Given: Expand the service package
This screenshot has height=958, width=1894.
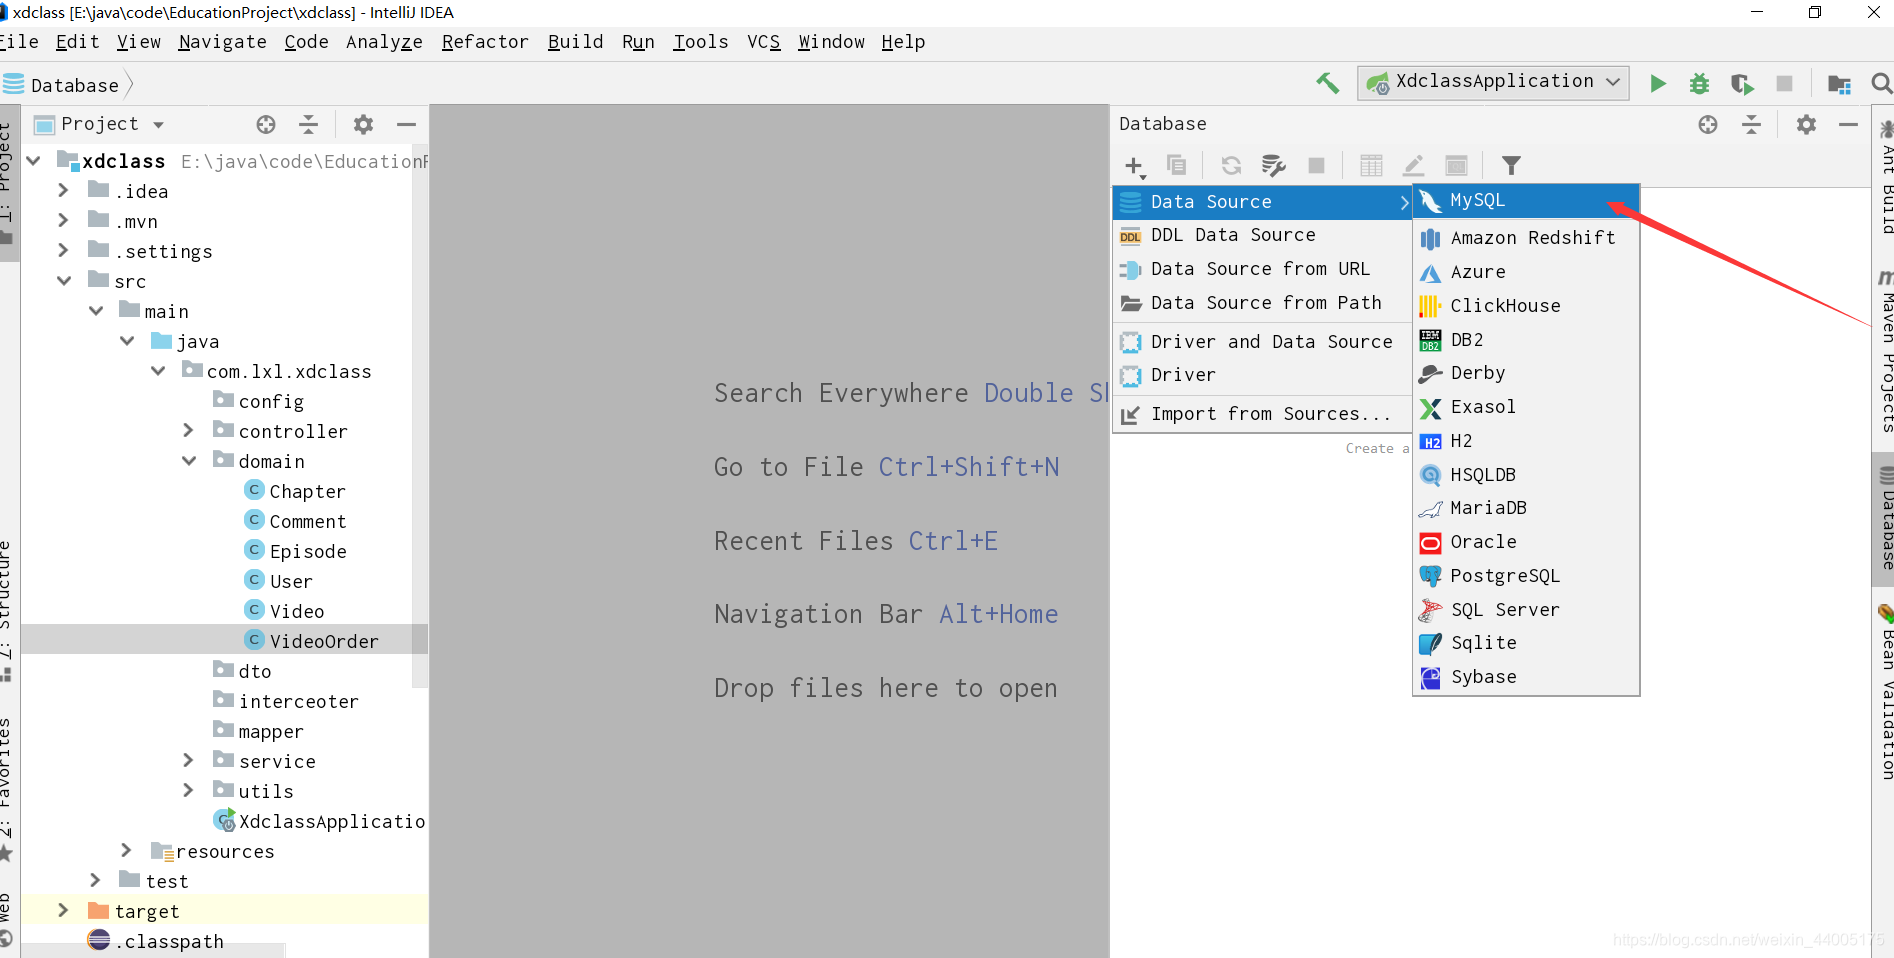Looking at the screenshot, I should pyautogui.click(x=188, y=760).
